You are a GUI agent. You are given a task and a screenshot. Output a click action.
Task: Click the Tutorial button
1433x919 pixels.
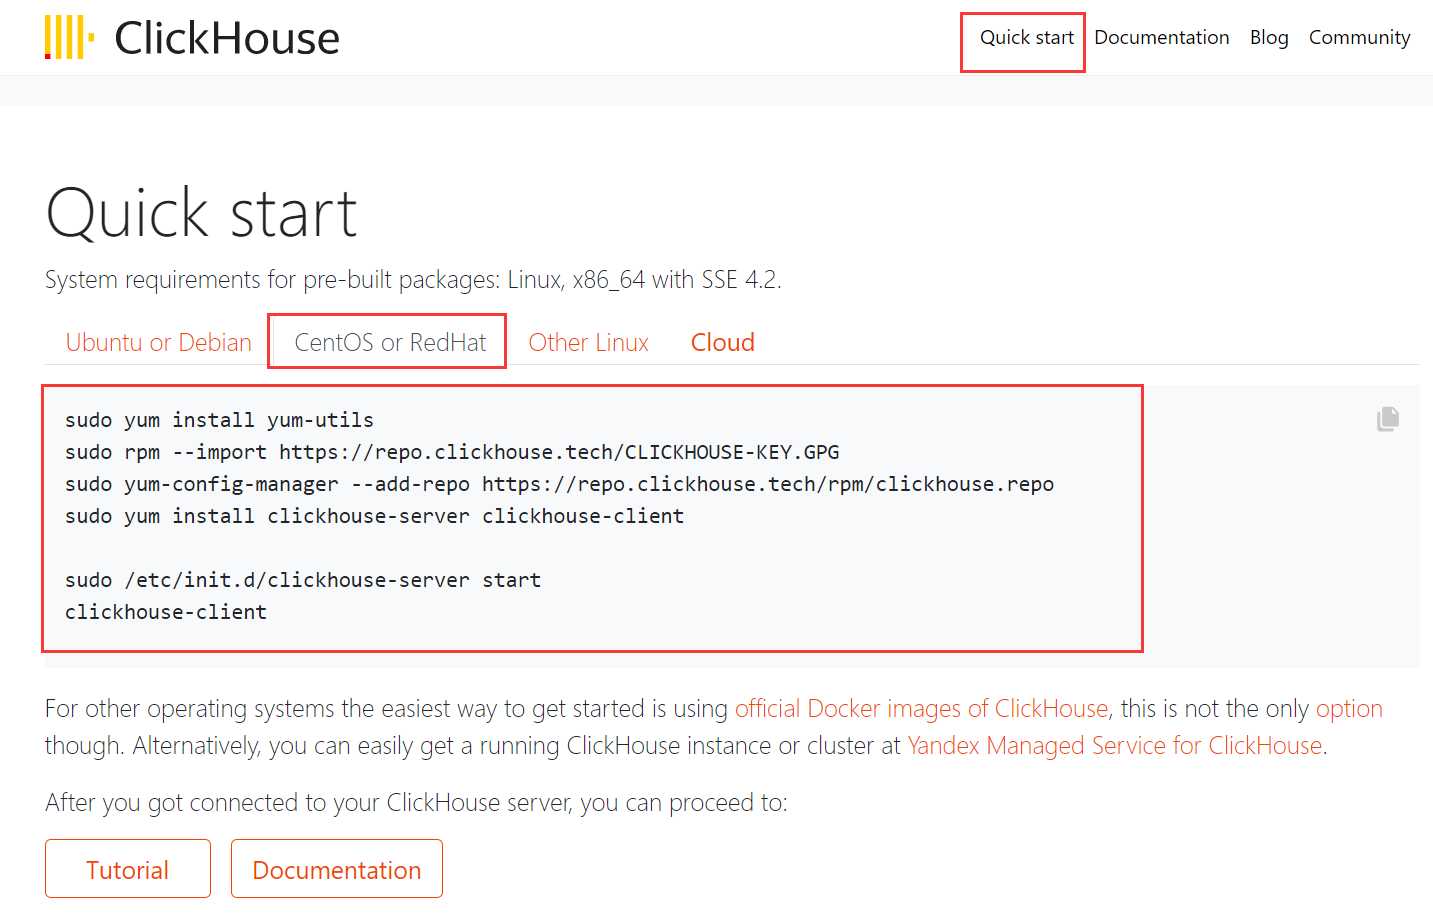(x=128, y=869)
